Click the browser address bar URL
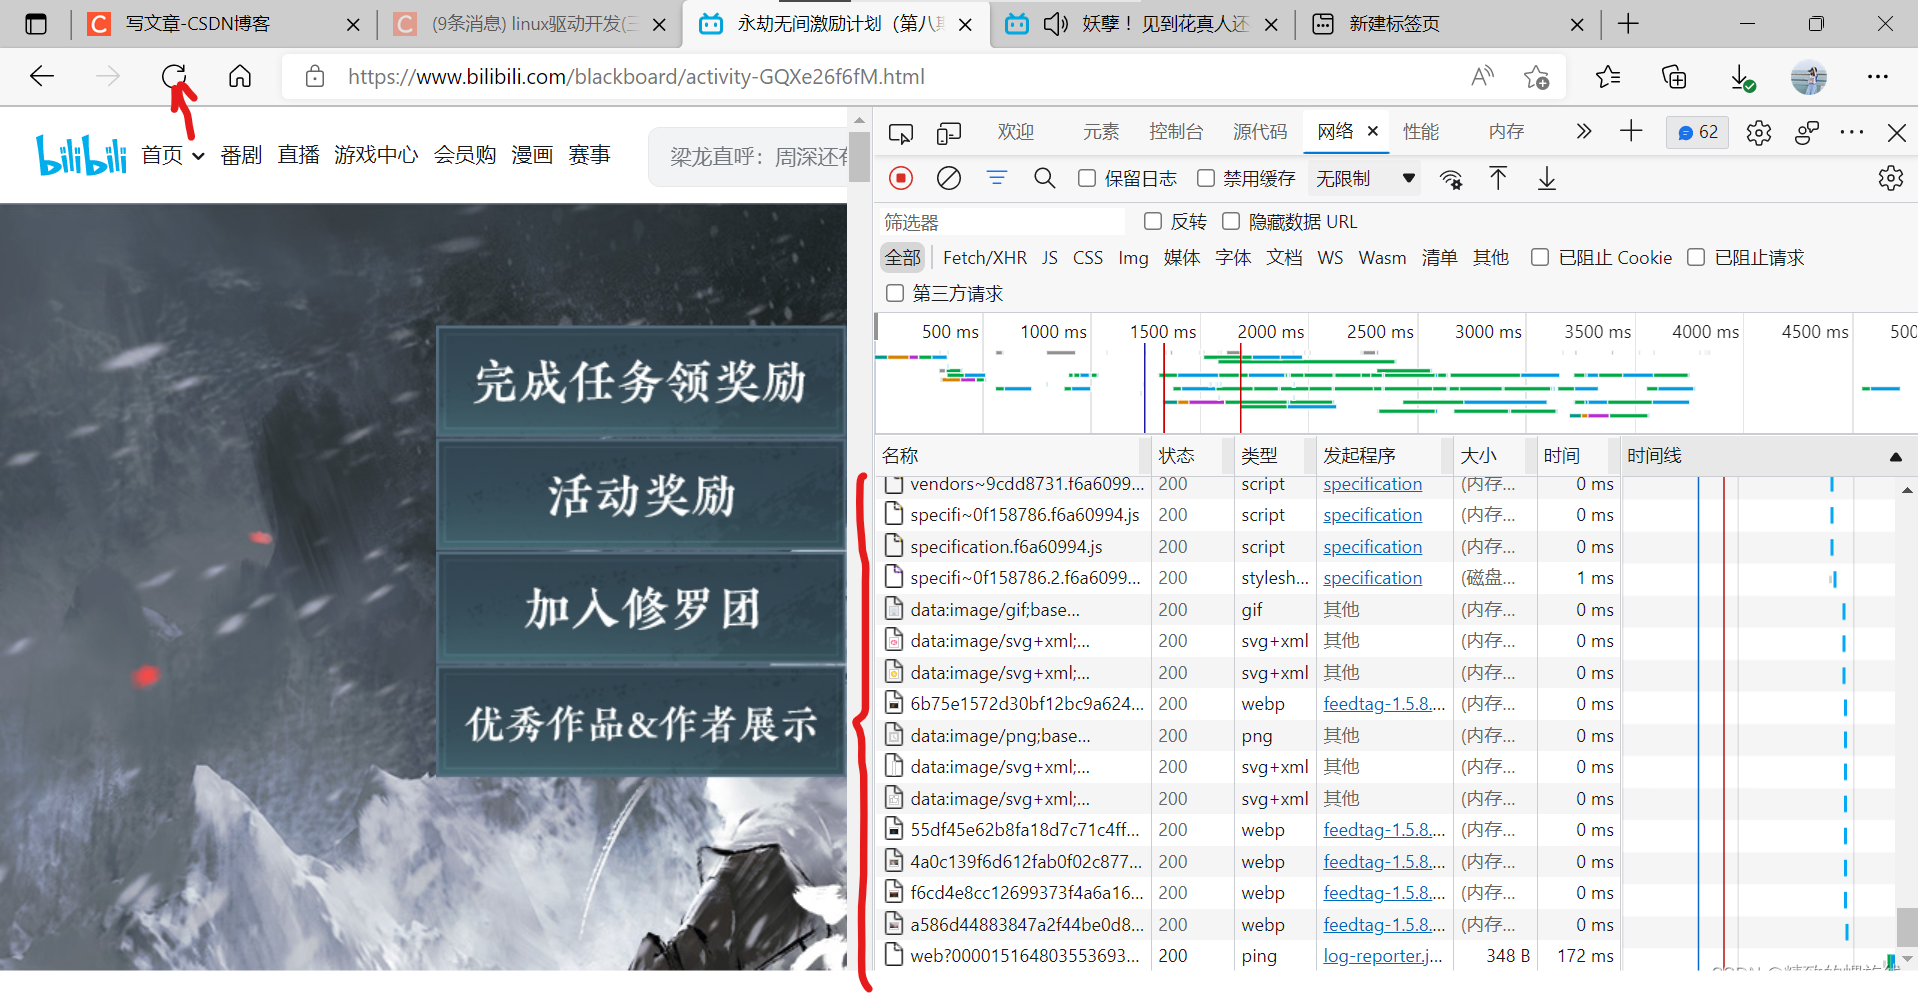The image size is (1918, 993). (636, 76)
